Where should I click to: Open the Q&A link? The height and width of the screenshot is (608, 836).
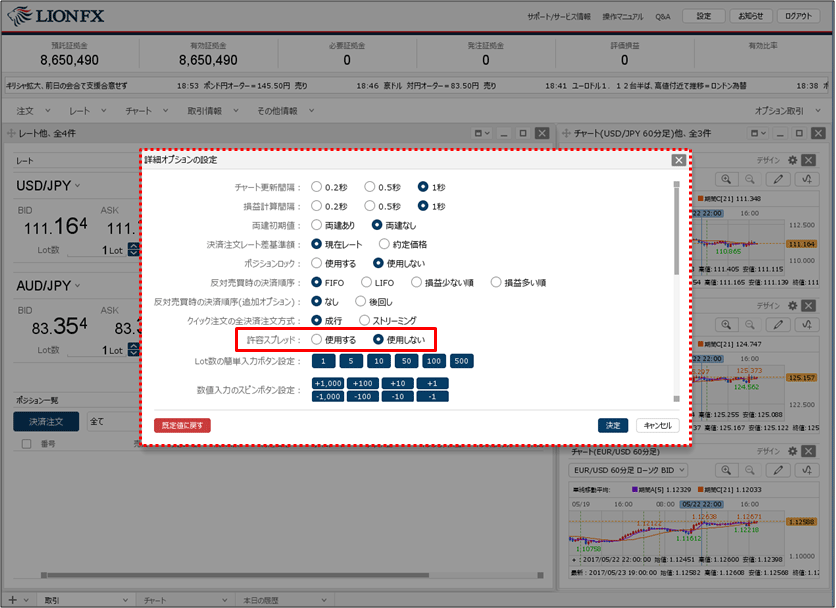tap(663, 17)
